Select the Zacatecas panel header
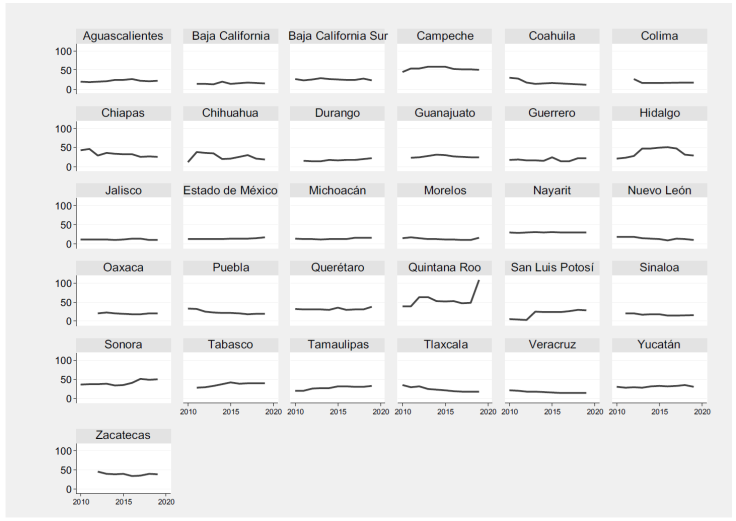The height and width of the screenshot is (521, 736). (x=124, y=435)
